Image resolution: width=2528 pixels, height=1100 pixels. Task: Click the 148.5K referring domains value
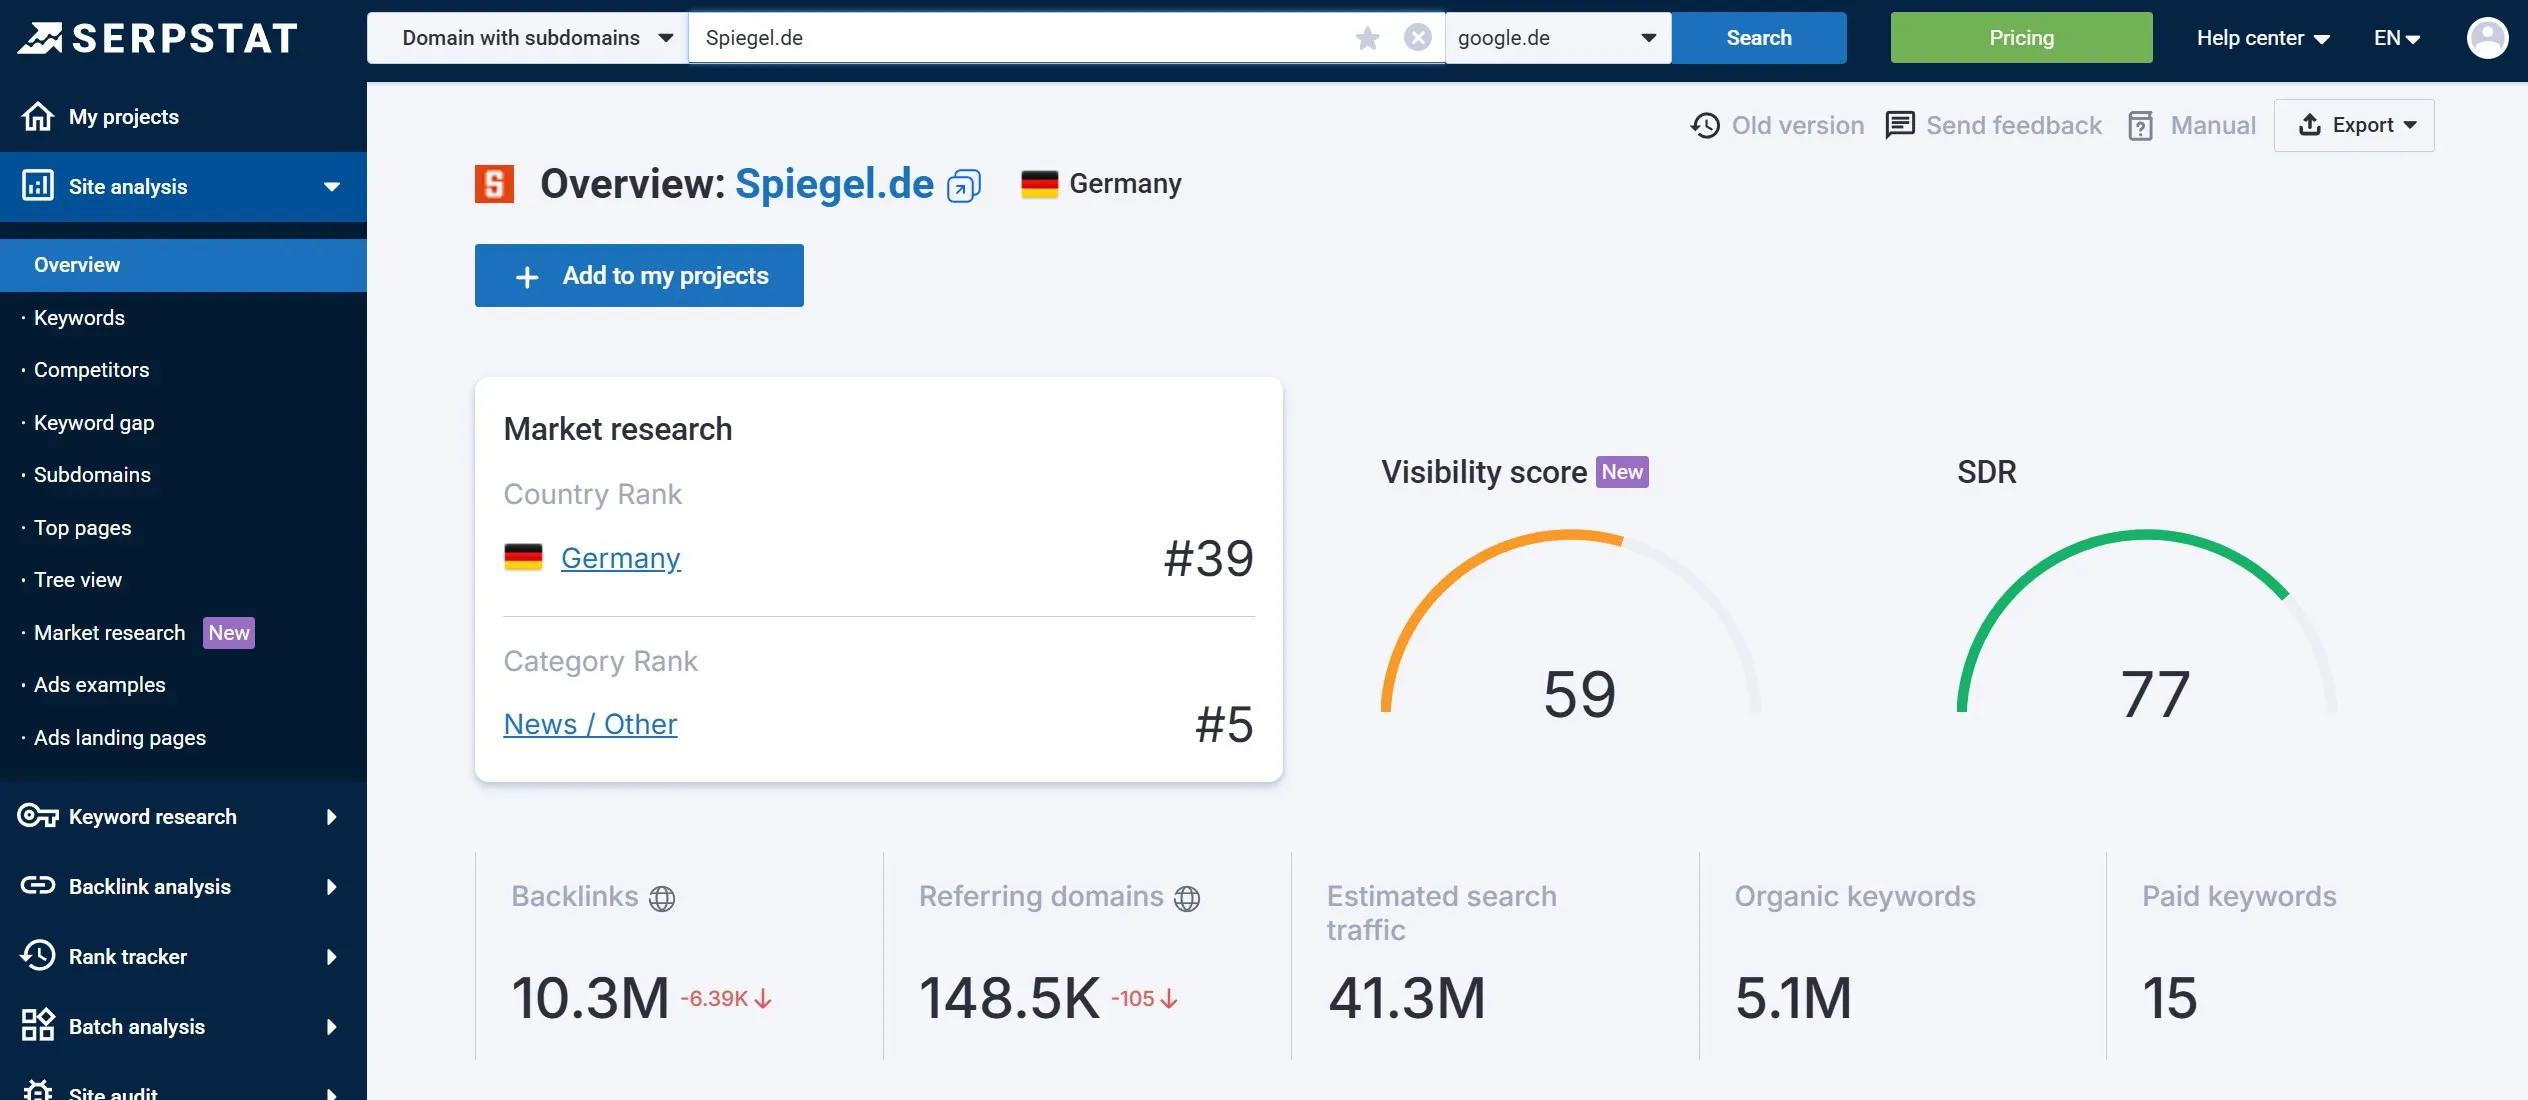pos(1009,998)
